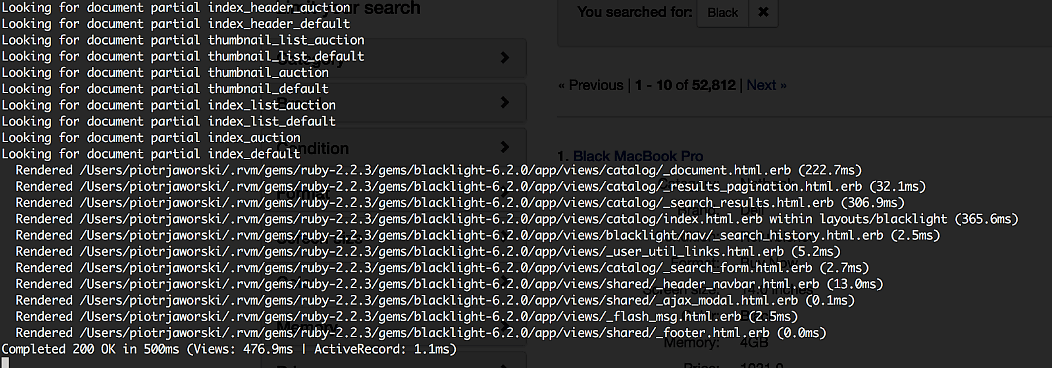Screen dimensions: 1052x368
Task: Expand the Condition facet chevron
Action: 505,147
